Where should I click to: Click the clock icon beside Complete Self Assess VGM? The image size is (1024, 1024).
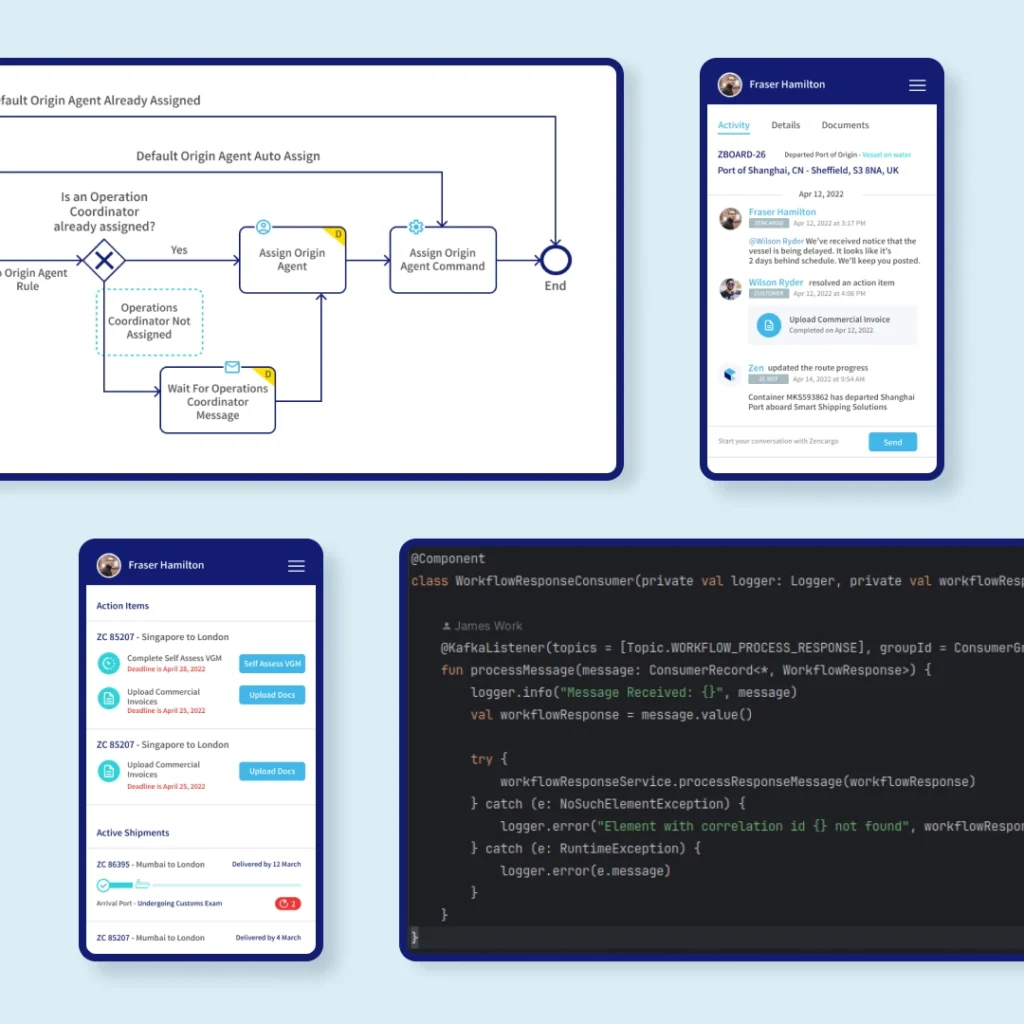click(x=108, y=663)
